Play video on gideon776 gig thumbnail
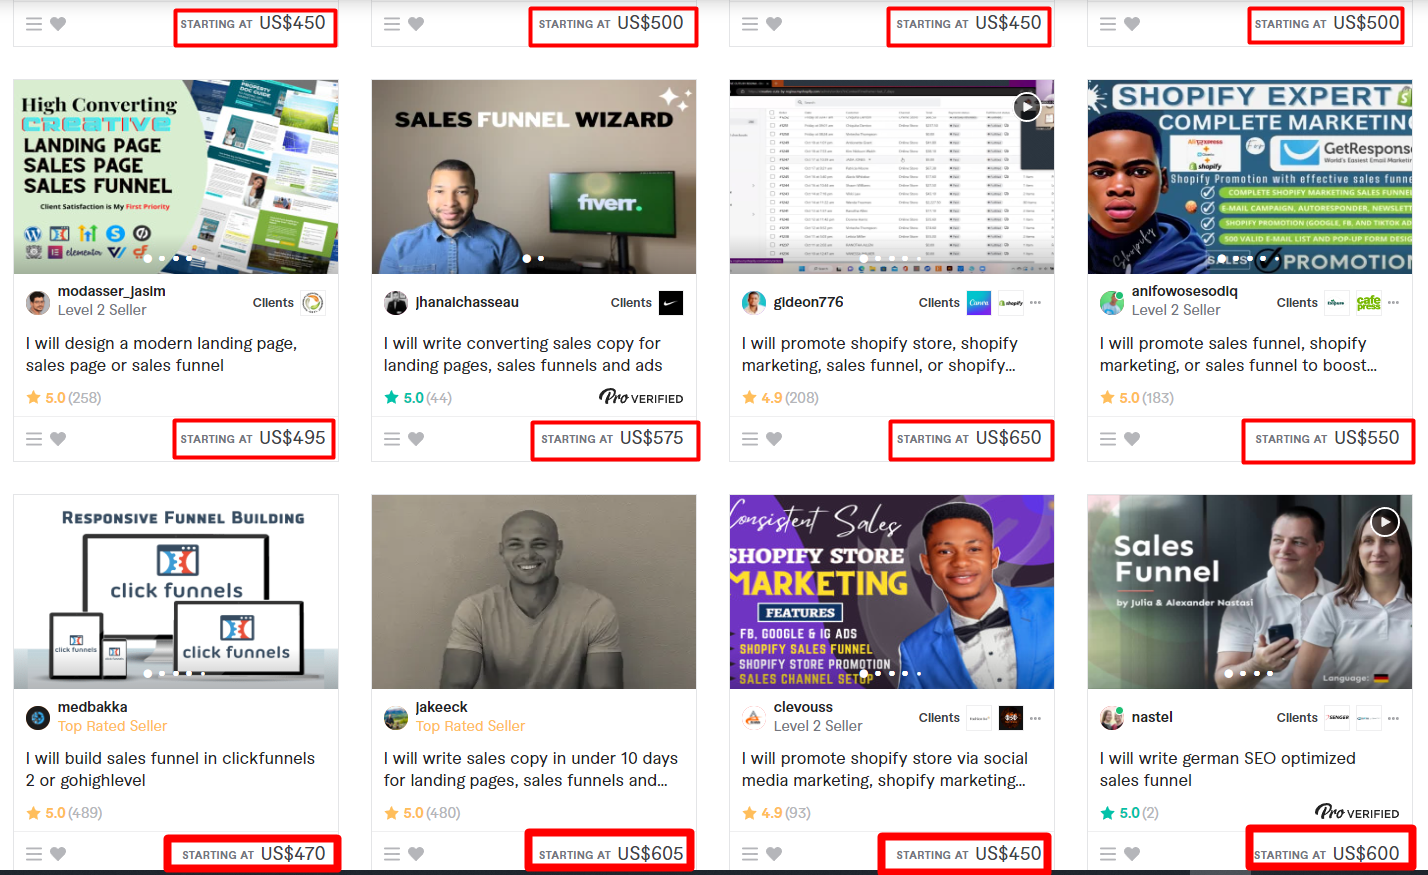Viewport: 1428px width, 875px height. (x=1027, y=107)
